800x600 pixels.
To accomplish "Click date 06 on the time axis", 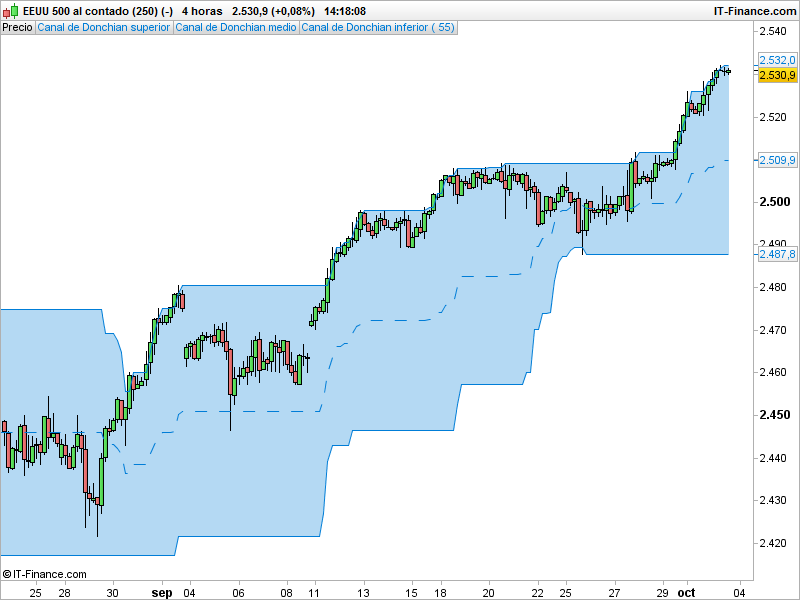I will coord(238,593).
